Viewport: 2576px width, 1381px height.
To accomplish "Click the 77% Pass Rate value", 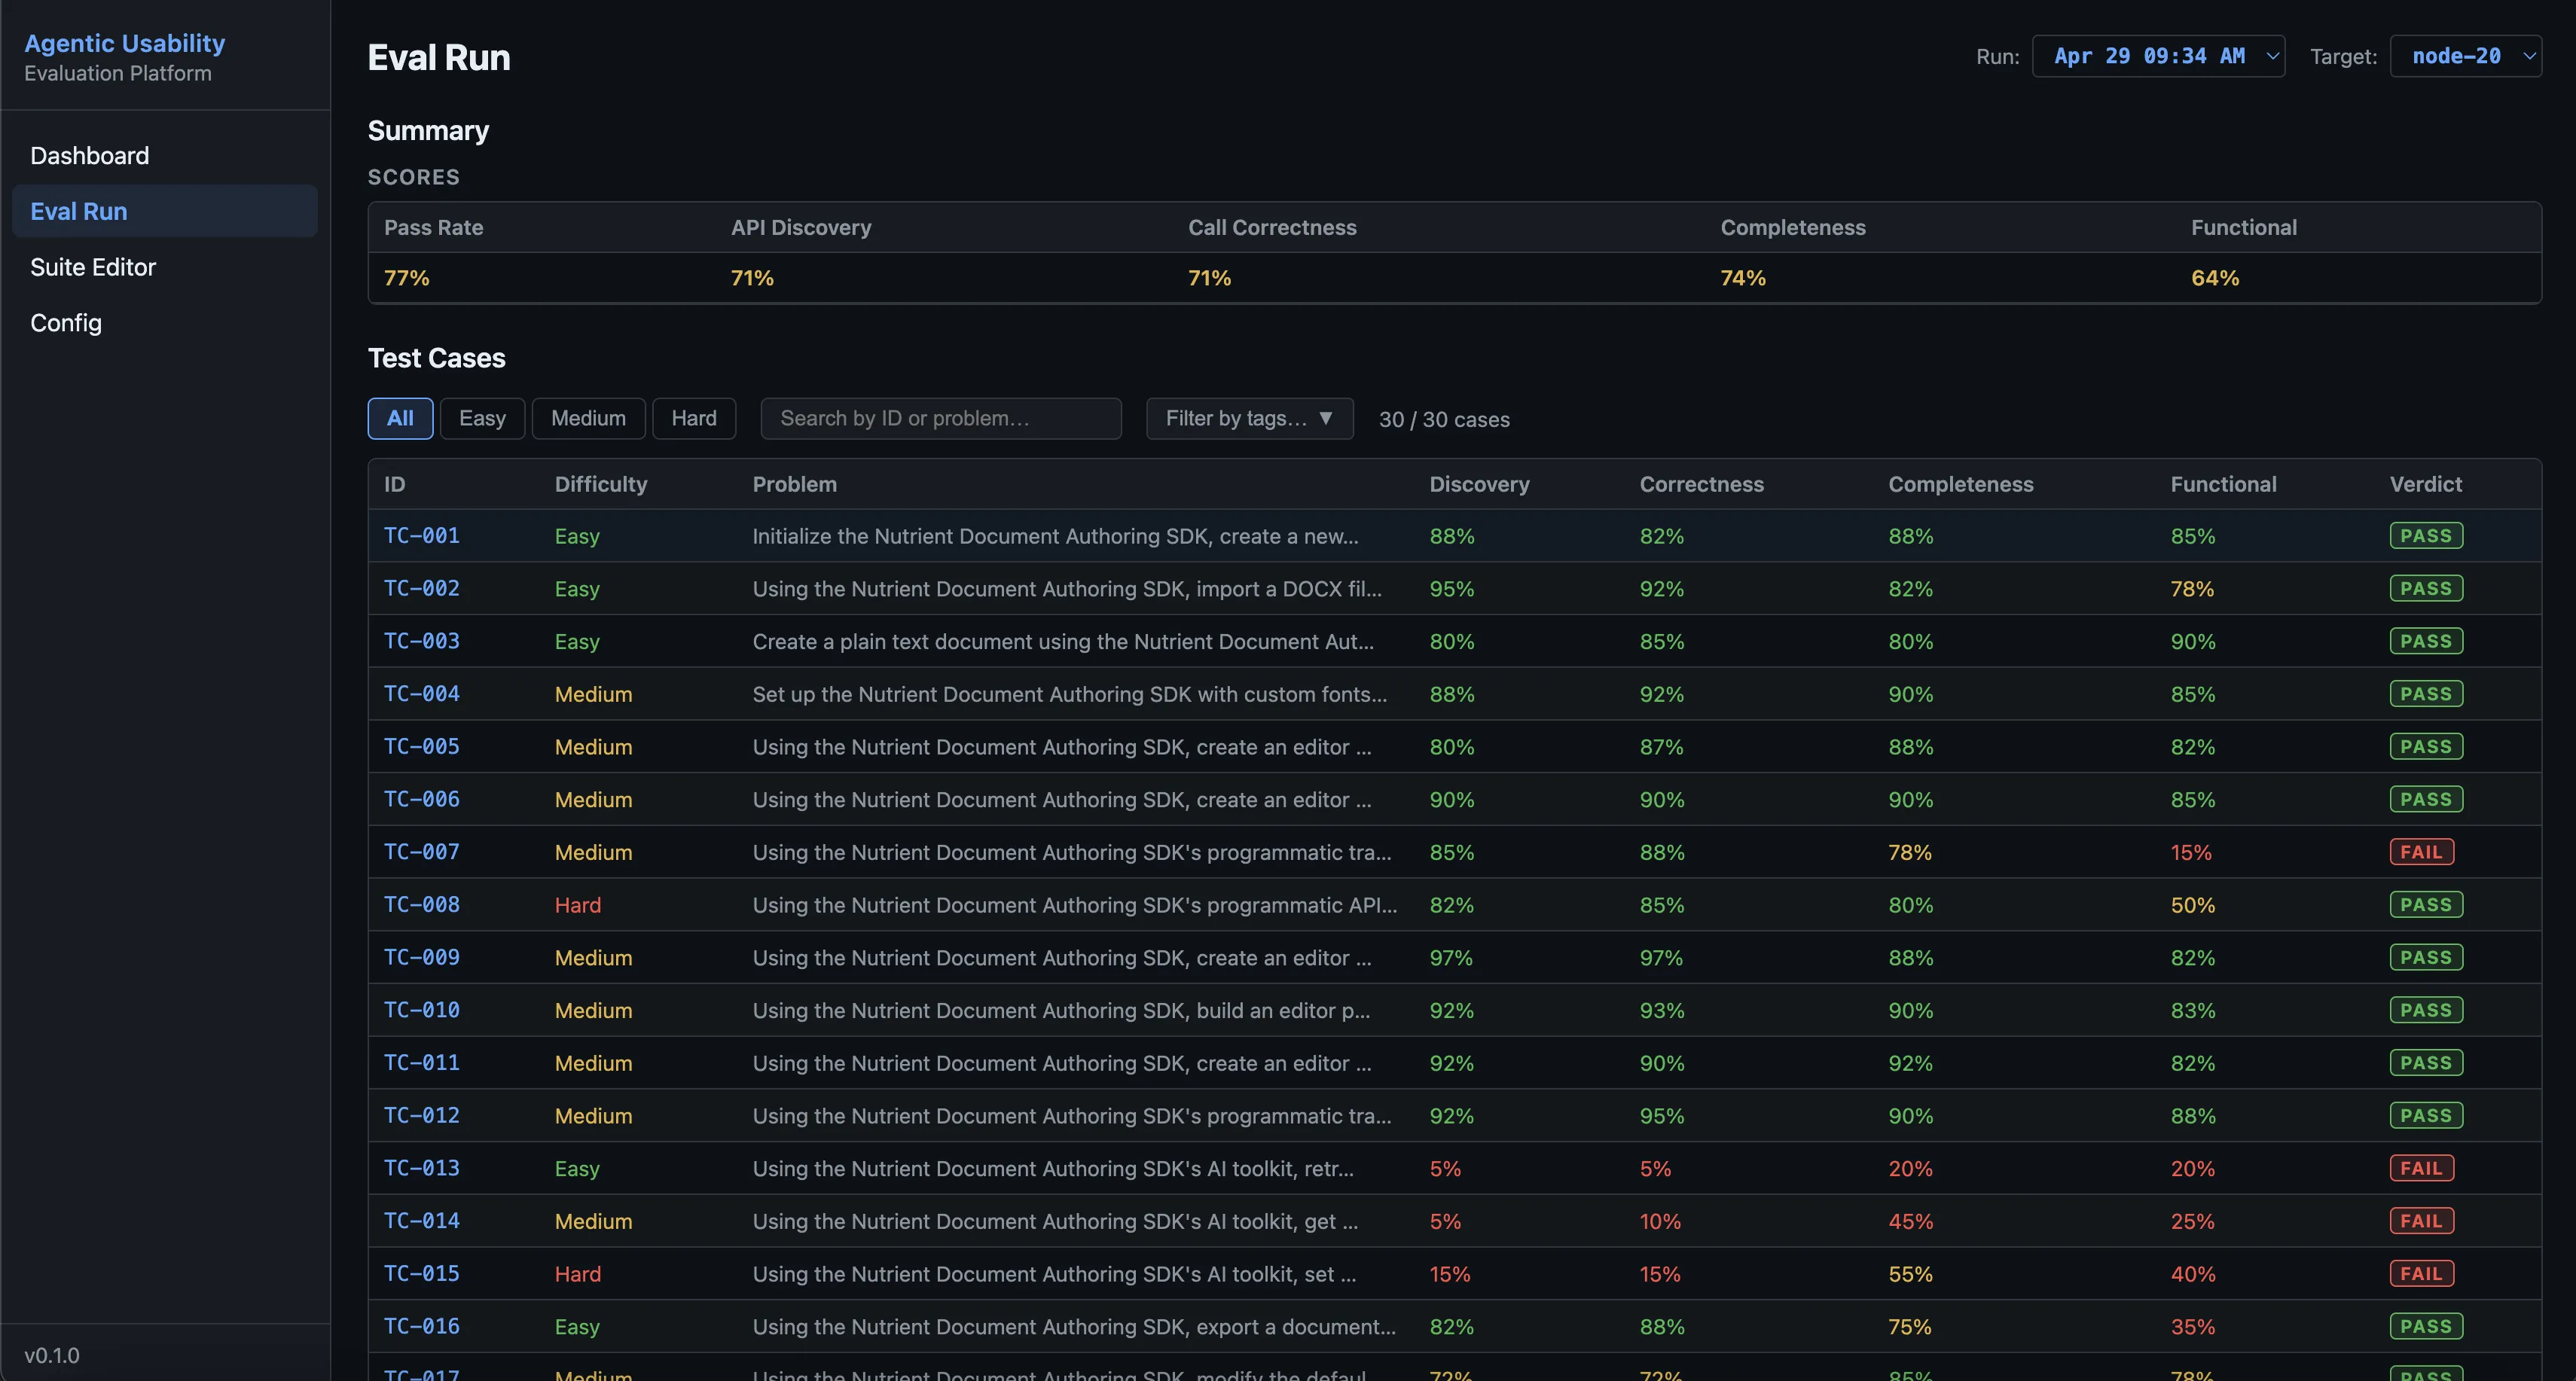I will pos(407,278).
